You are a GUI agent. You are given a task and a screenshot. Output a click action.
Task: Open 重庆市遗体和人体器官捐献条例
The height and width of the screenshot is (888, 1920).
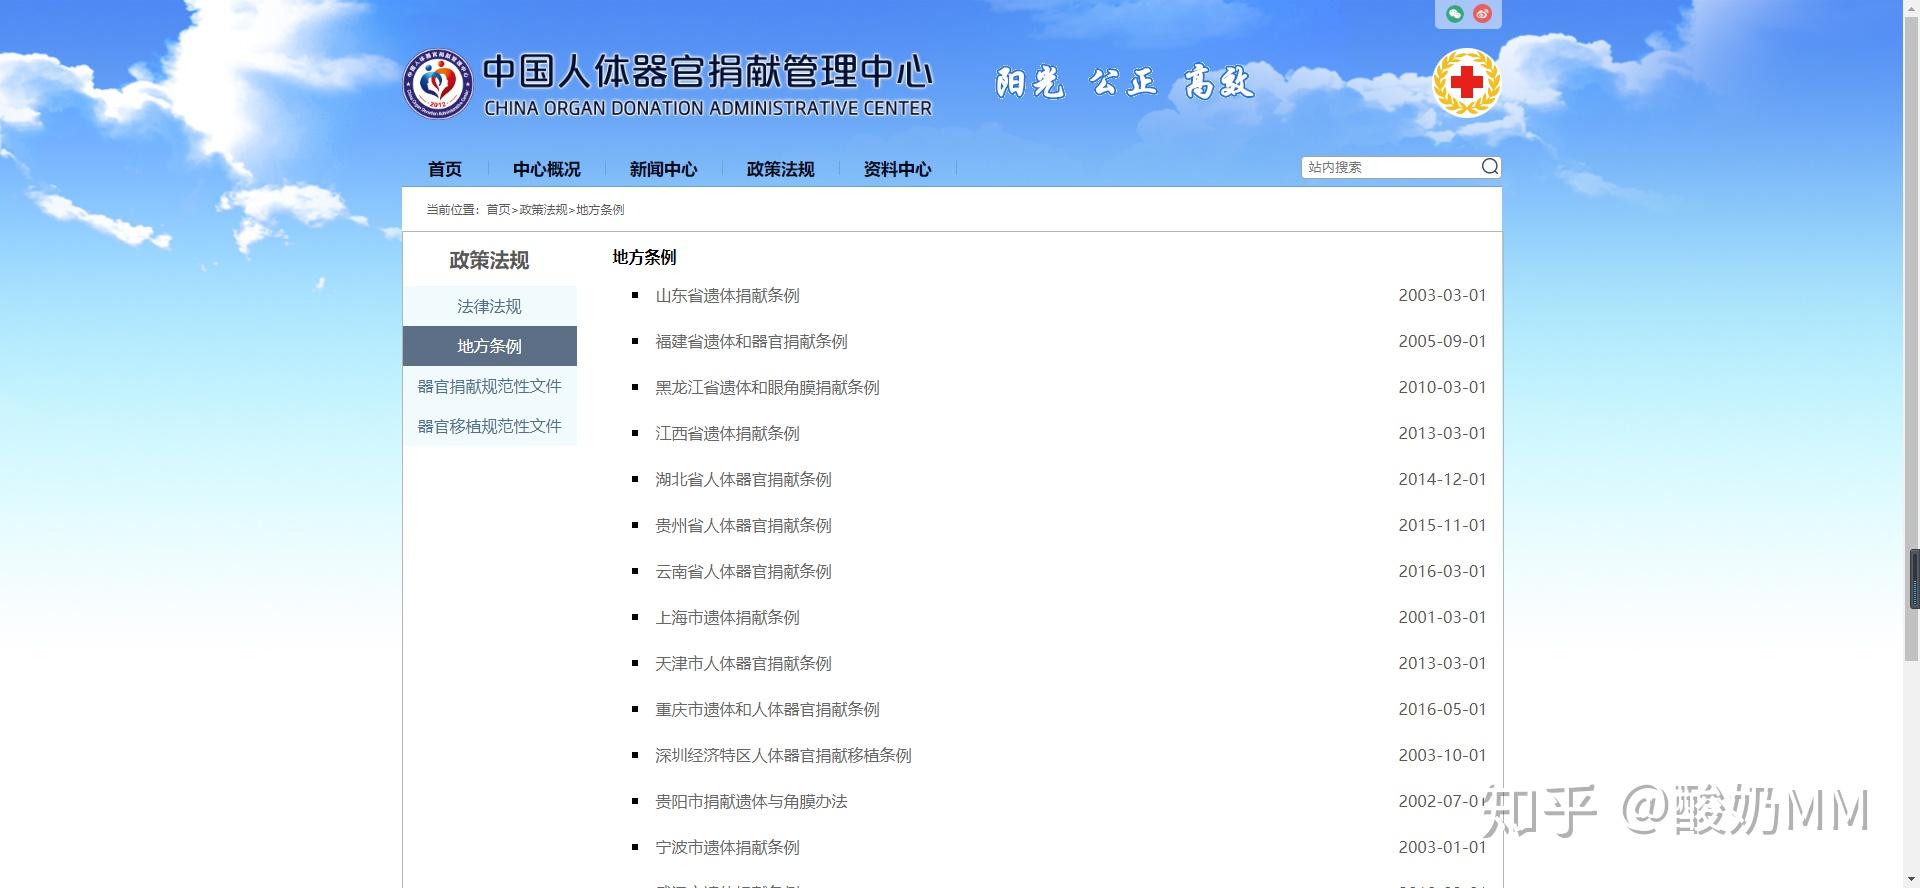tap(768, 710)
